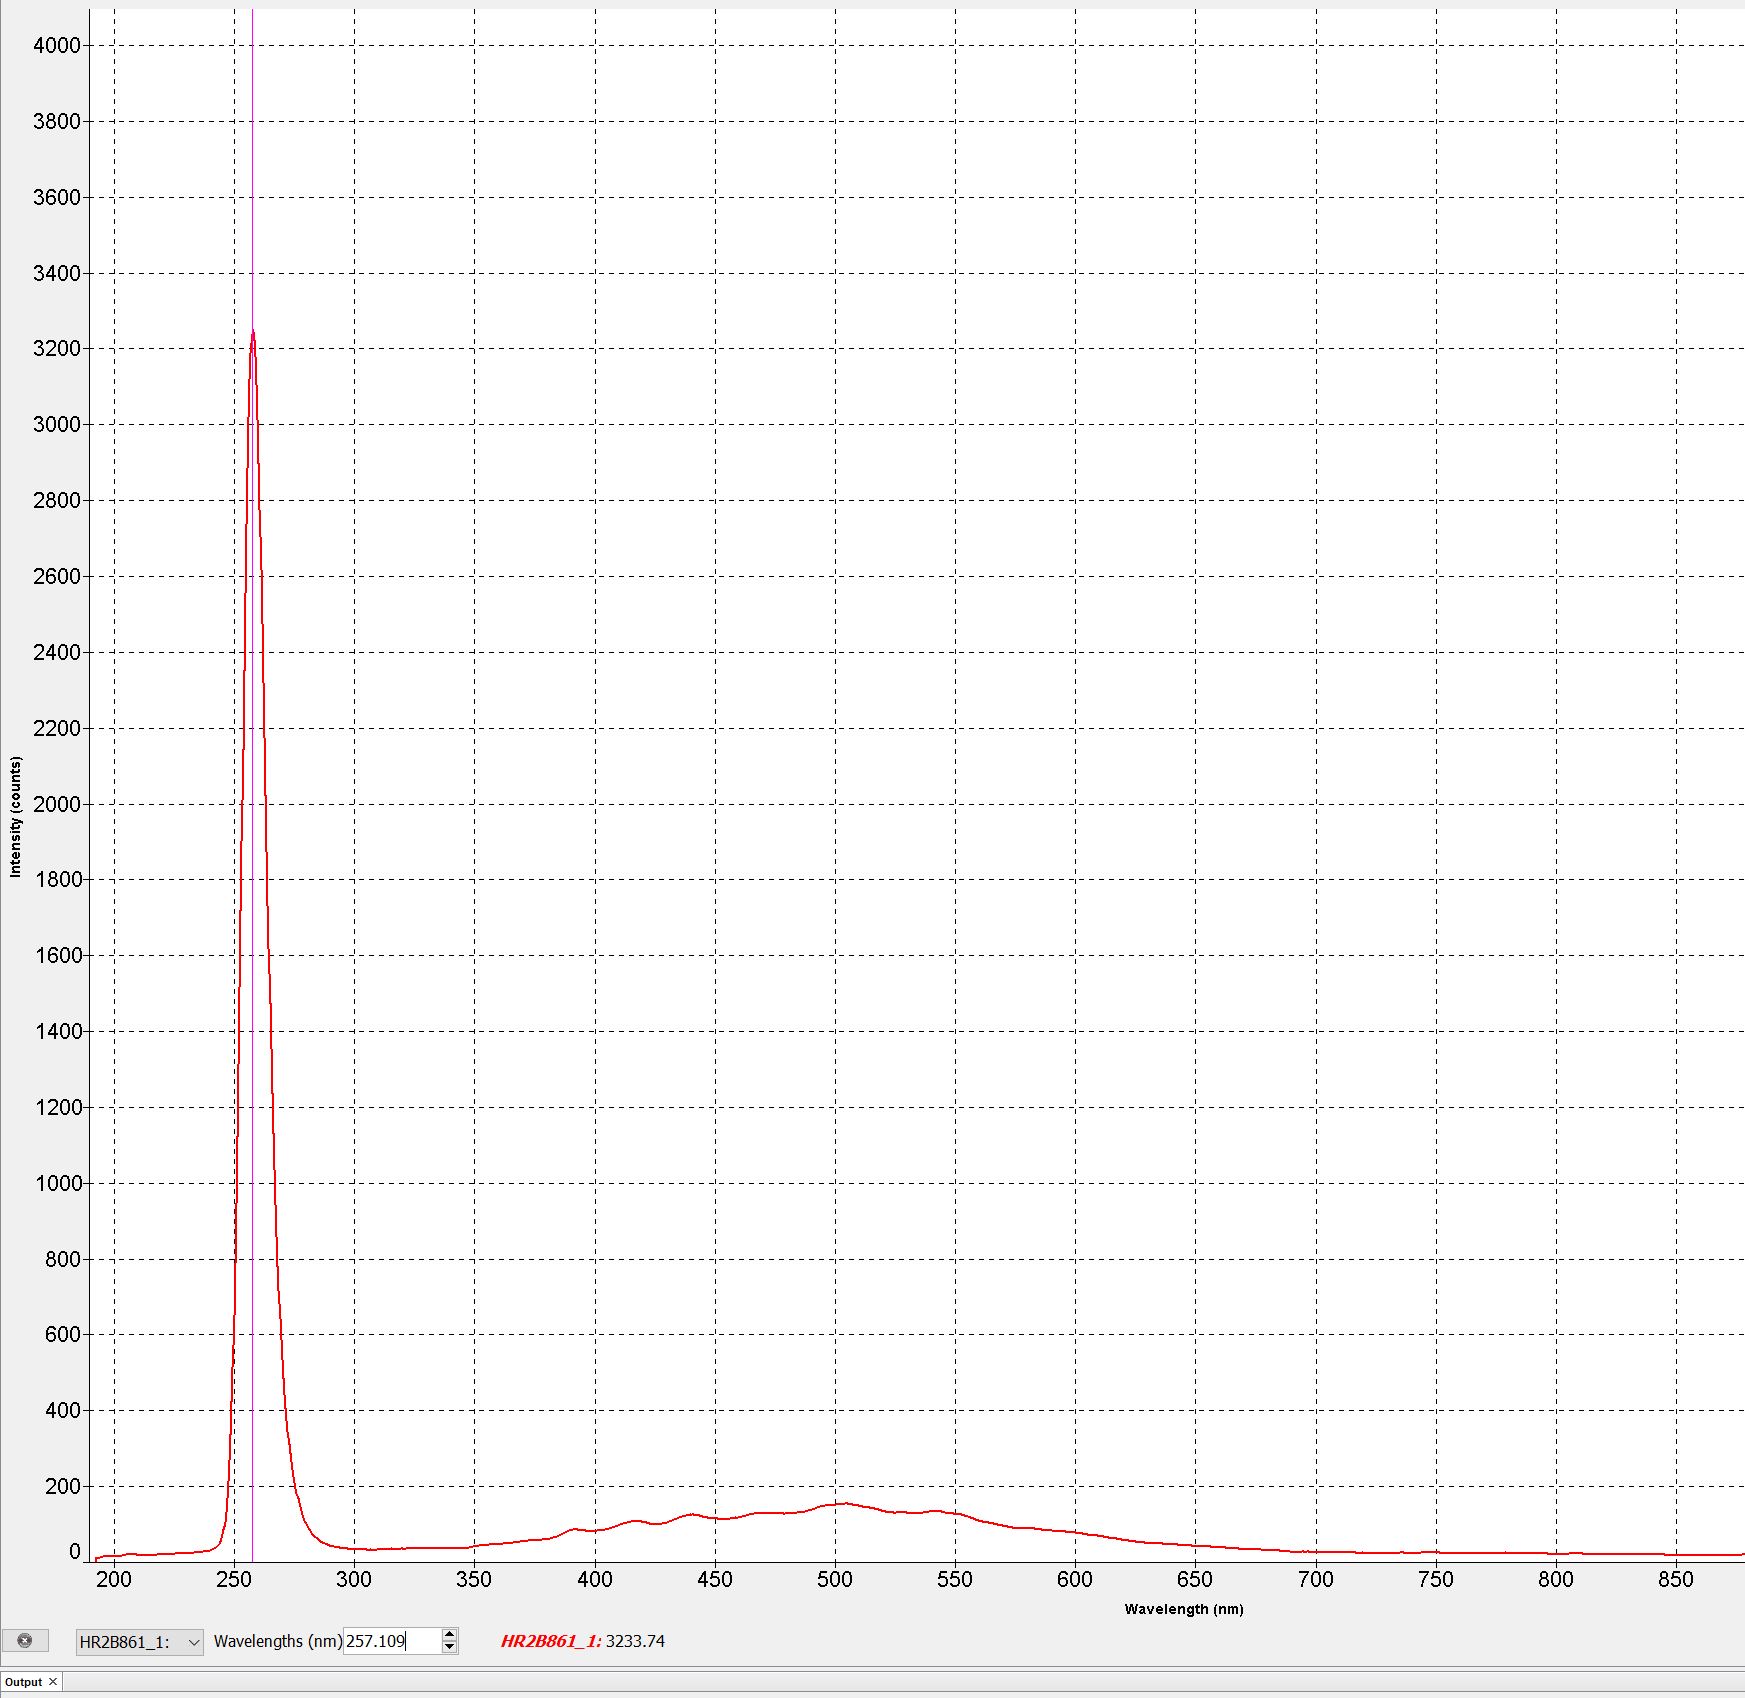Click the Intensity (counts) axis label
This screenshot has height=1698, width=1745.
[15, 817]
